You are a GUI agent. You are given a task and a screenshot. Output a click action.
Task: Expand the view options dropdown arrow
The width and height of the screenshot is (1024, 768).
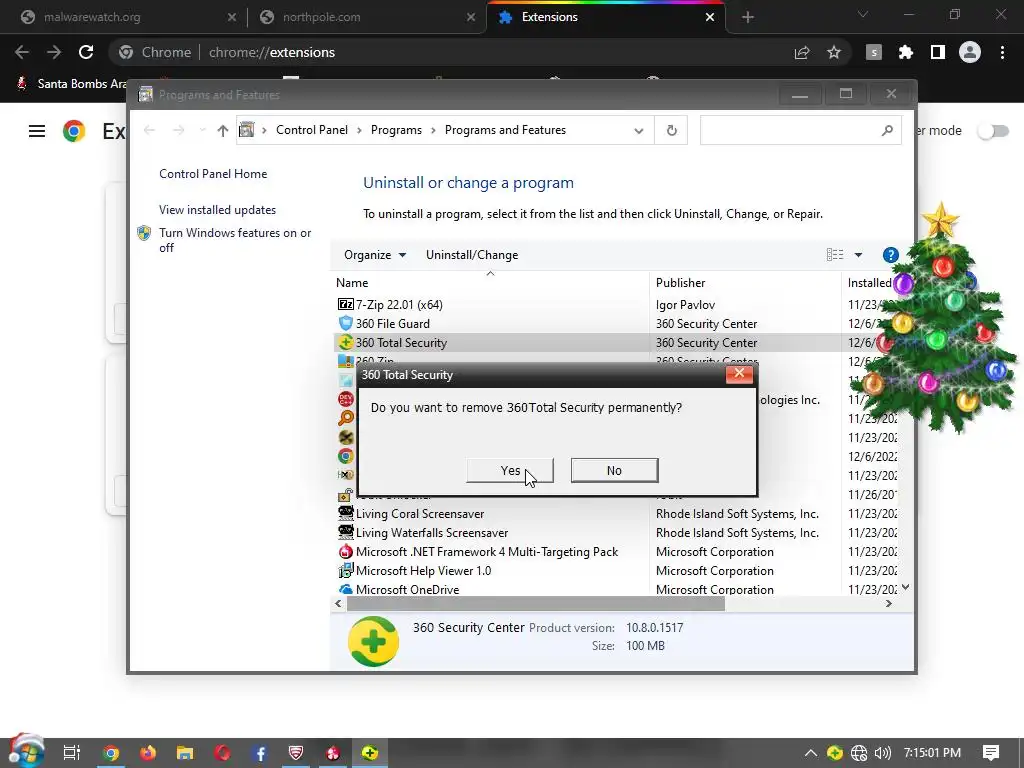858,255
